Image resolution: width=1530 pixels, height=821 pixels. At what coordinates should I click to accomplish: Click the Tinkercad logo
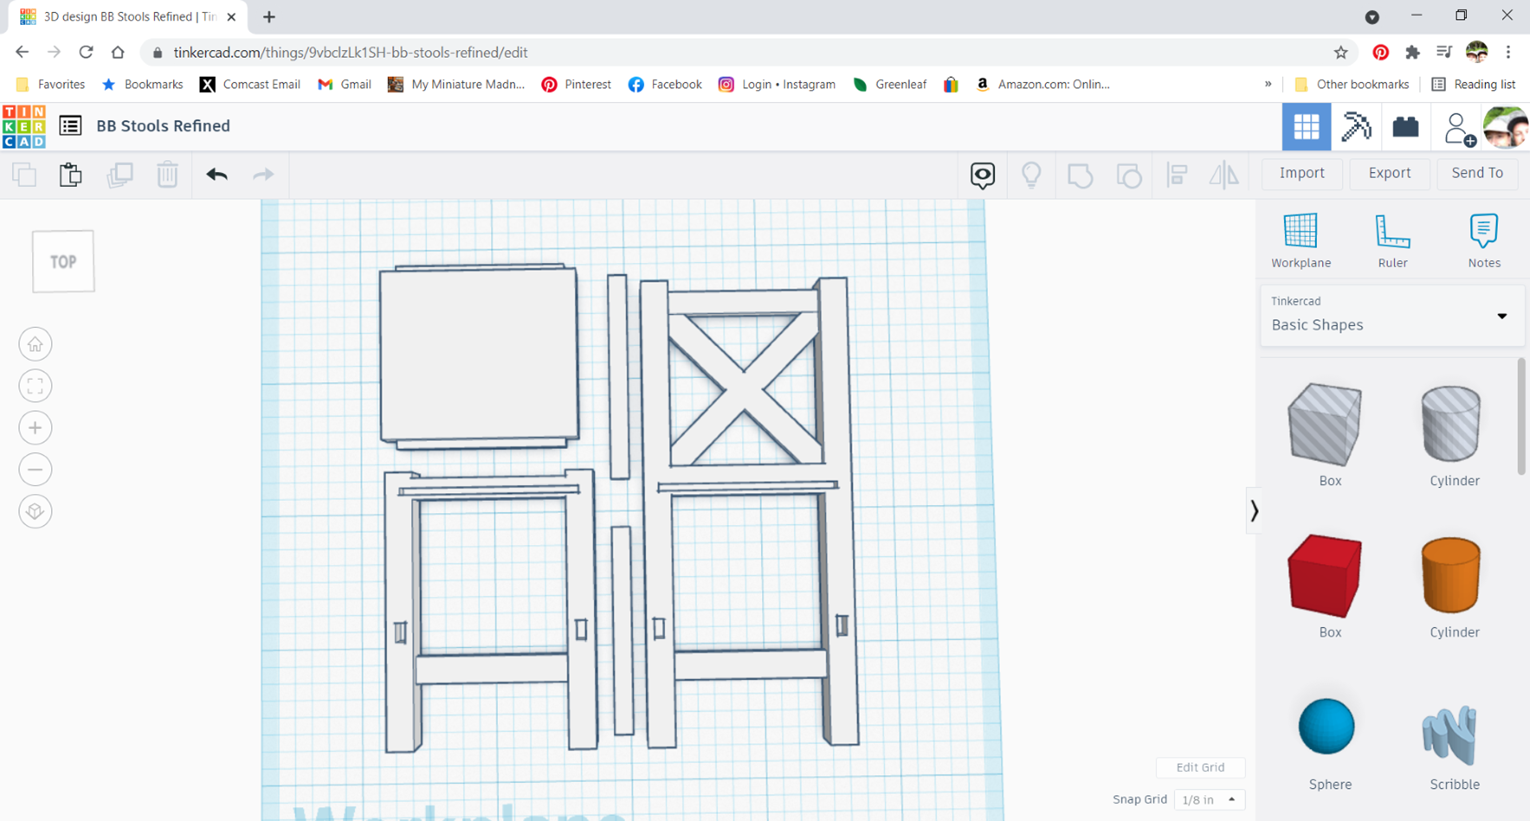tap(24, 126)
